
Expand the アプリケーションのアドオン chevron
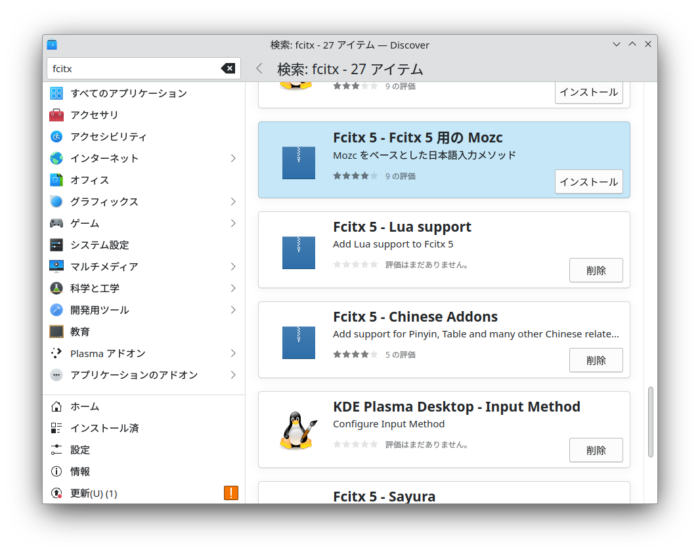233,375
